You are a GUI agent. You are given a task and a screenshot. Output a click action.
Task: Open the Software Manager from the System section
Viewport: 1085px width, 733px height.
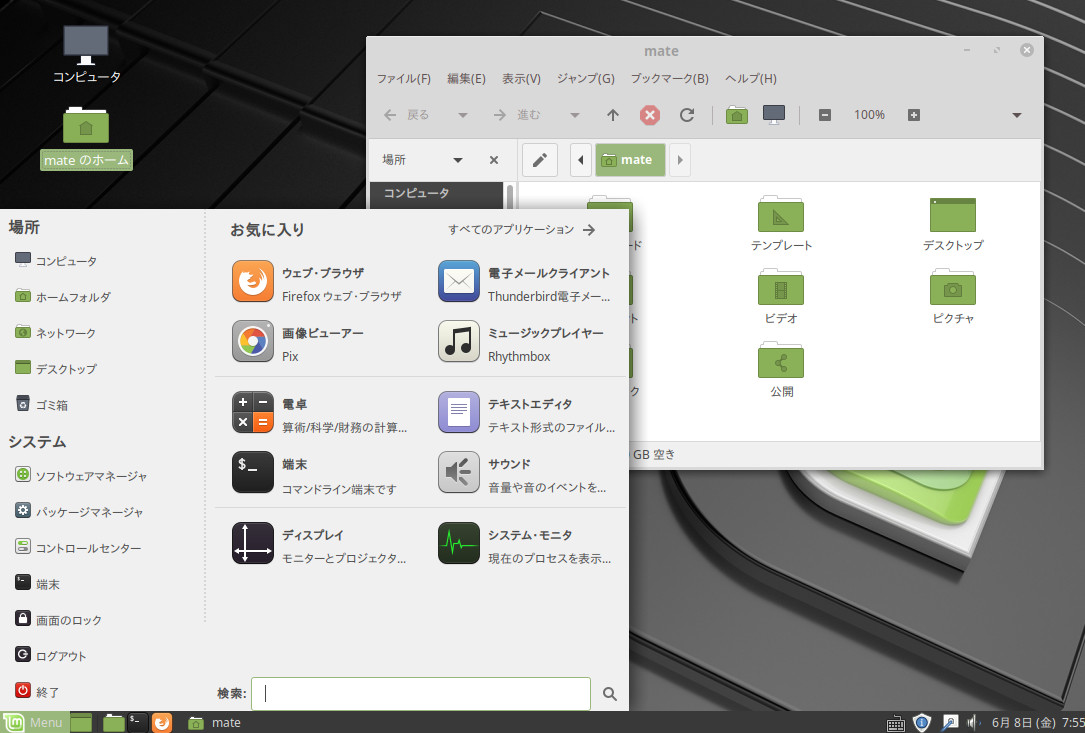(x=96, y=475)
